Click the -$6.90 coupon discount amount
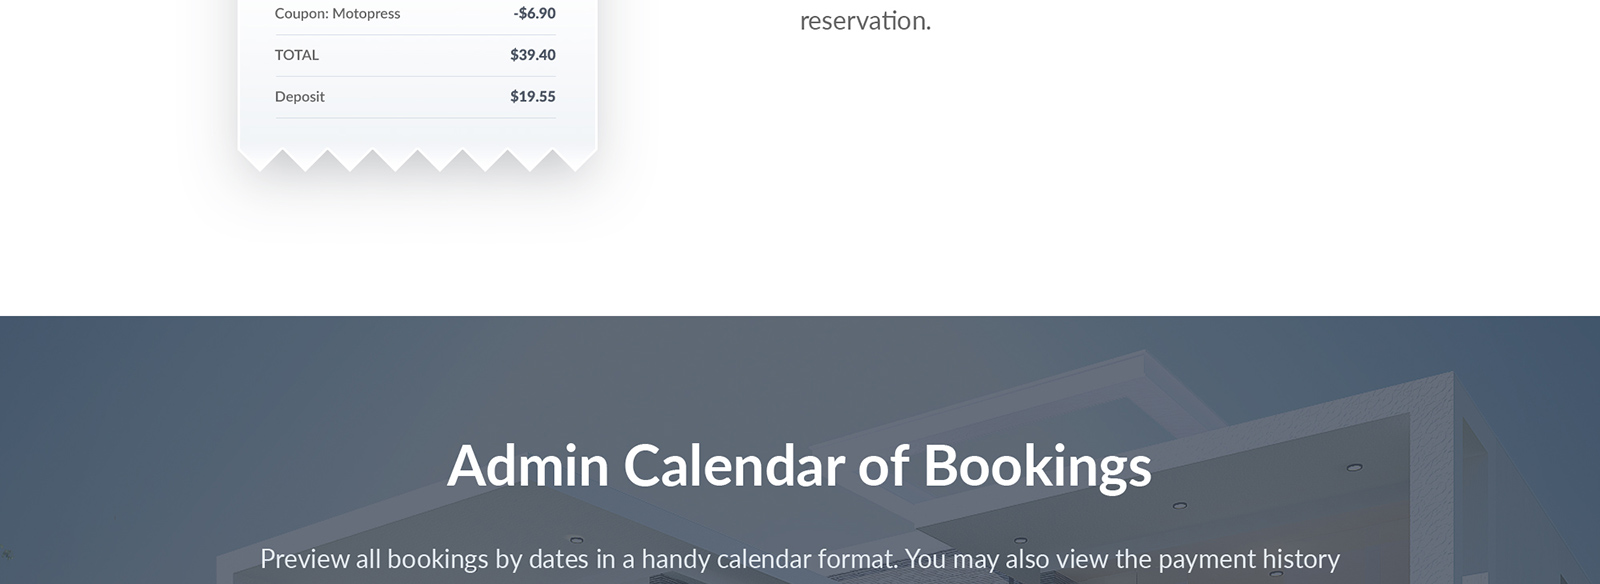Screen dimensions: 1600x584 (534, 13)
